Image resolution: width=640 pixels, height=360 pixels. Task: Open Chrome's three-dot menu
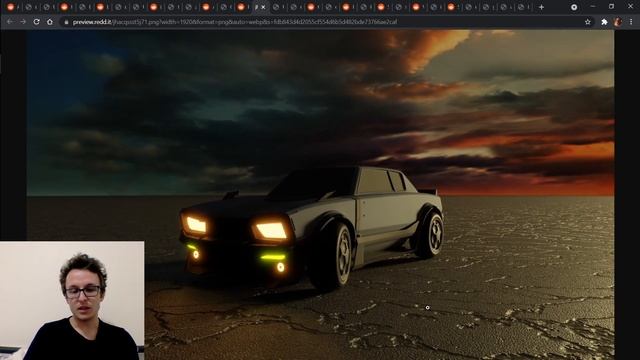[631, 22]
